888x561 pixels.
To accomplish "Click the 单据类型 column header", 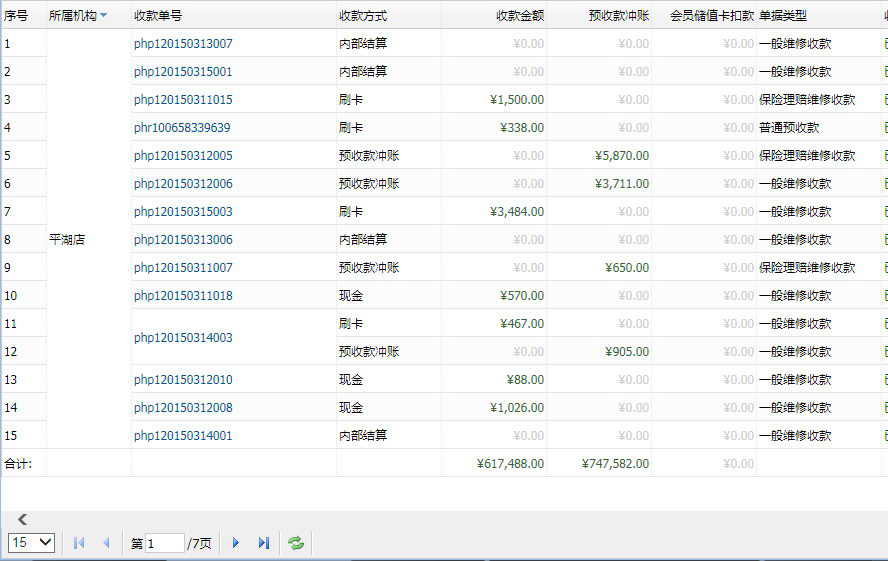I will click(x=783, y=16).
